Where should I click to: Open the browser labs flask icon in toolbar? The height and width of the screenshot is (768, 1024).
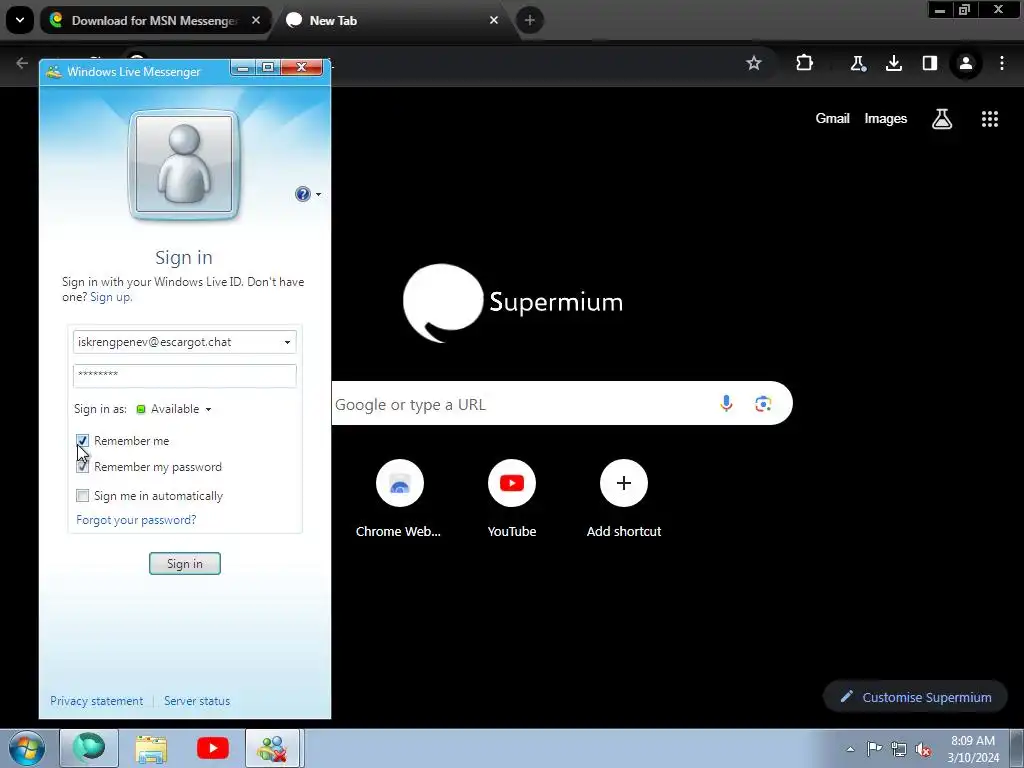(x=857, y=63)
